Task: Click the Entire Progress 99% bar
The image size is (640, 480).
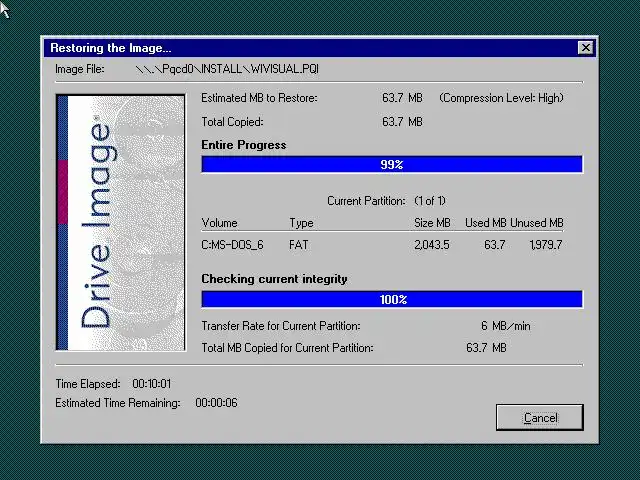Action: (392, 164)
